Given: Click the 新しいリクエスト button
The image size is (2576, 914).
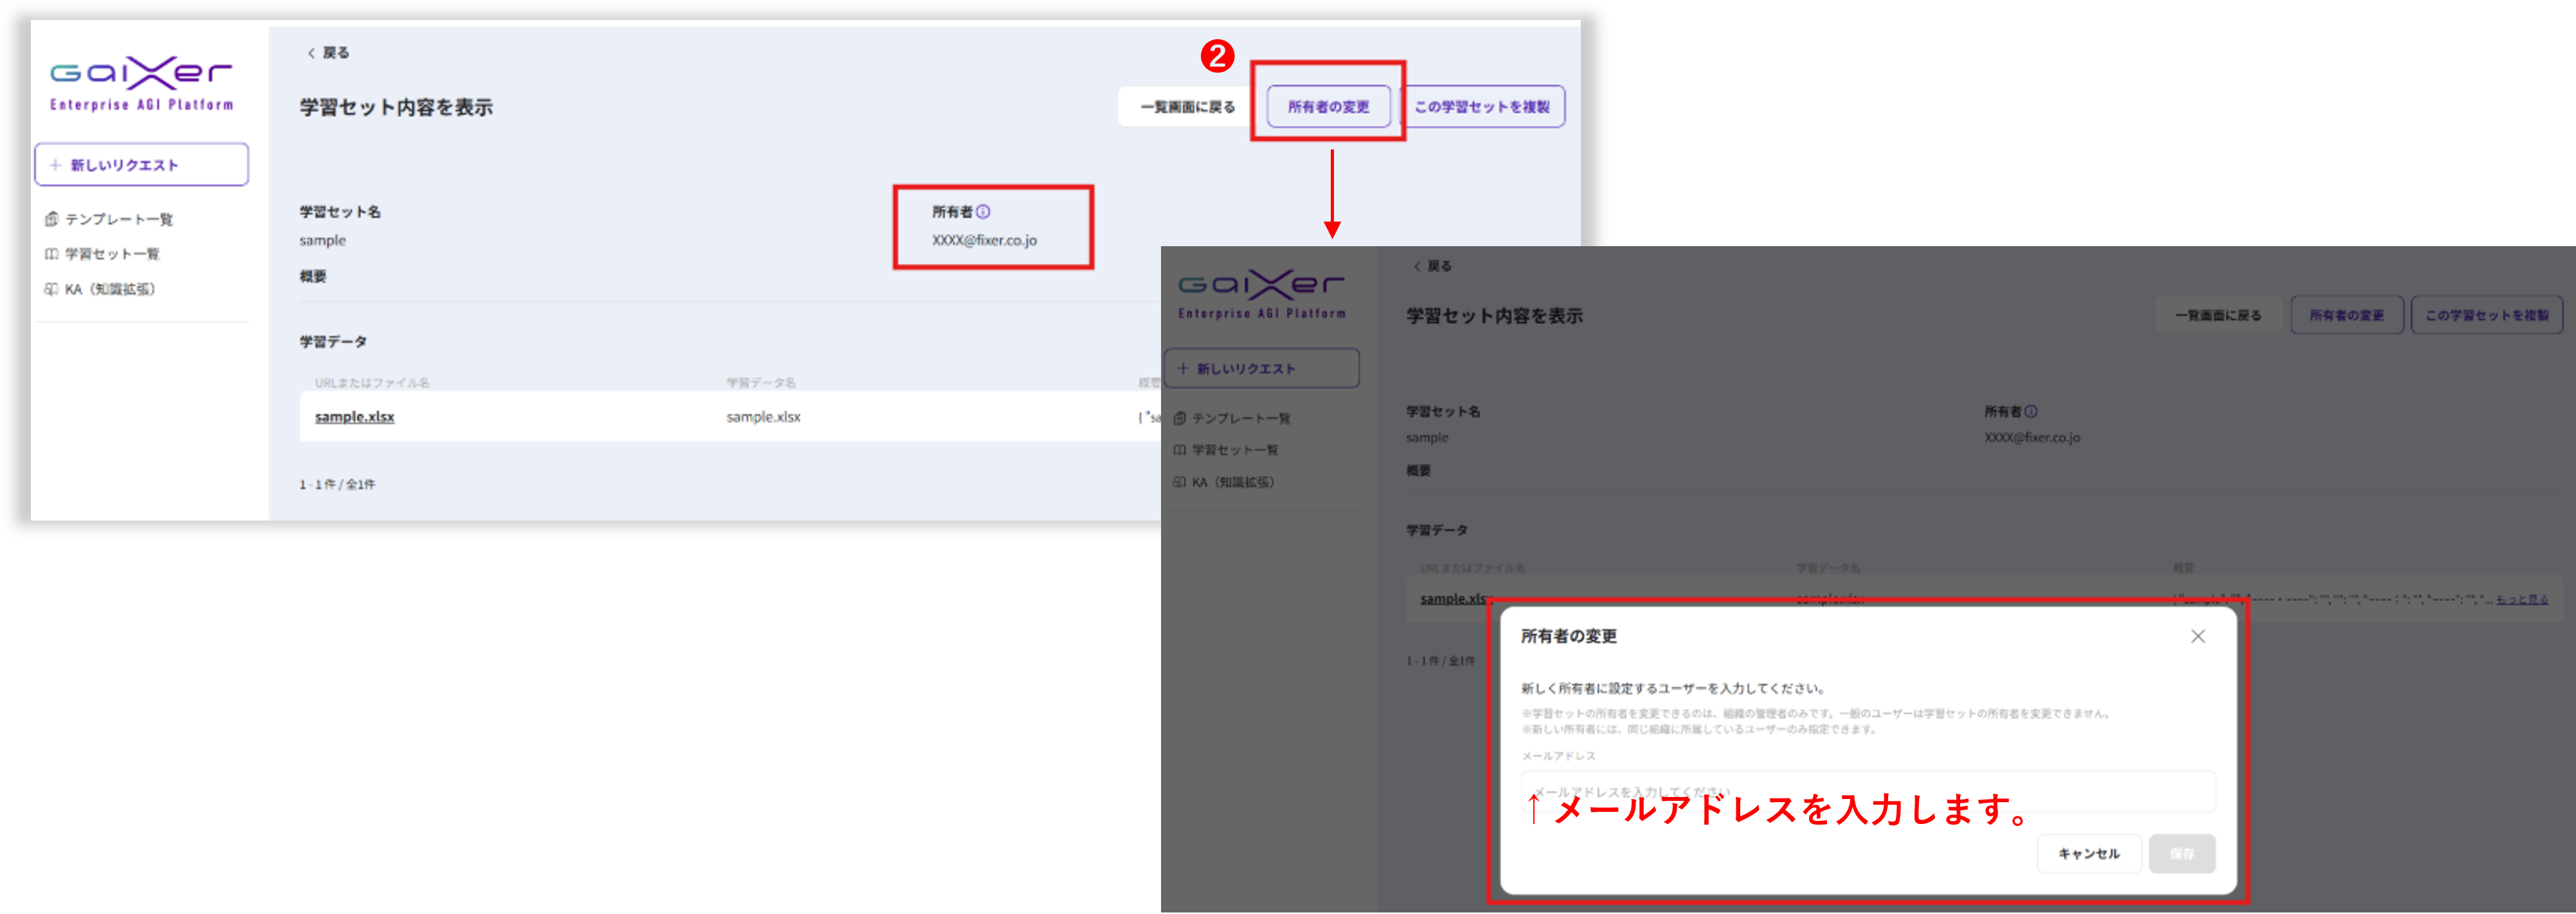Looking at the screenshot, I should tap(141, 165).
